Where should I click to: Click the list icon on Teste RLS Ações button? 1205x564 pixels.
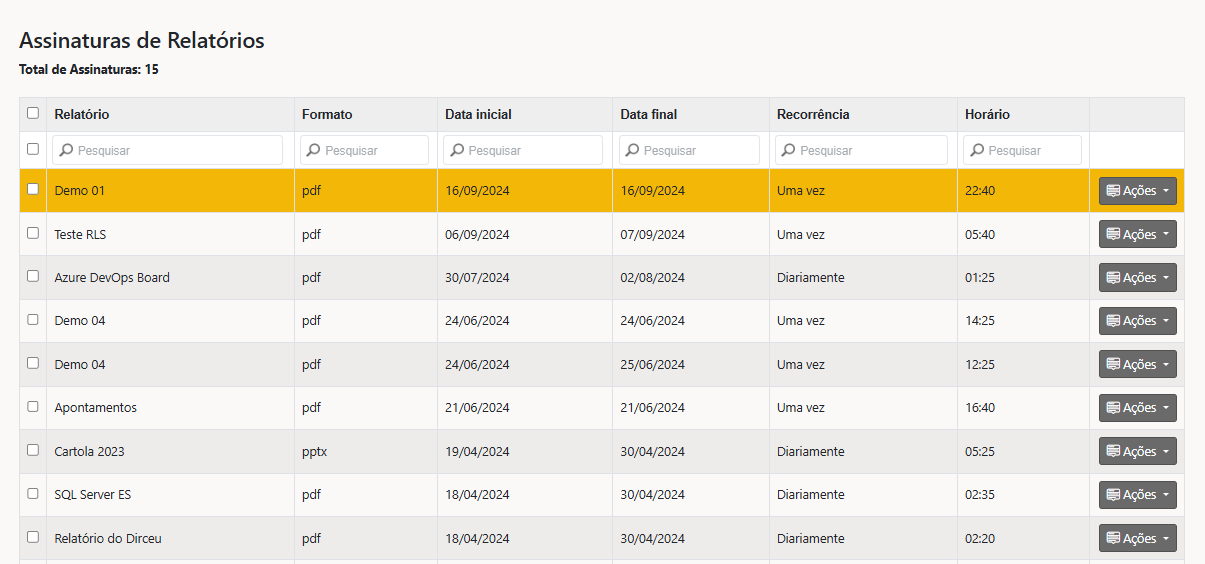point(1113,234)
